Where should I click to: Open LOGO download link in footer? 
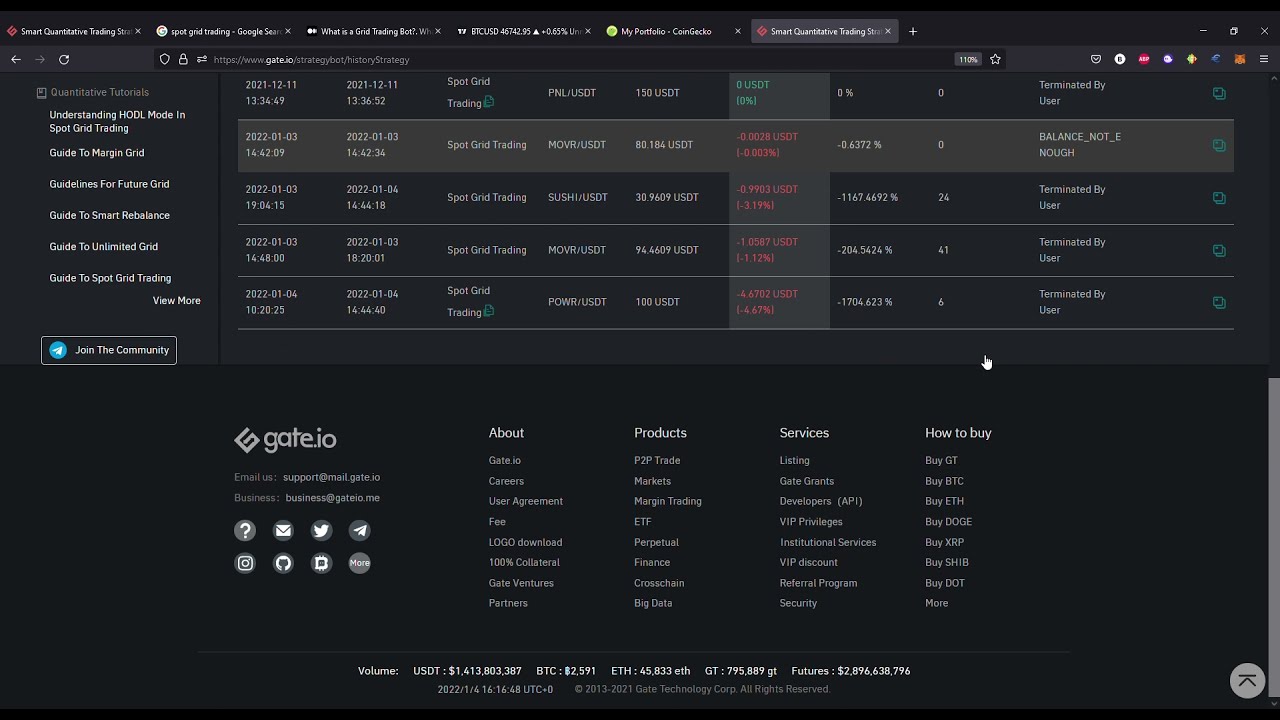pyautogui.click(x=526, y=542)
